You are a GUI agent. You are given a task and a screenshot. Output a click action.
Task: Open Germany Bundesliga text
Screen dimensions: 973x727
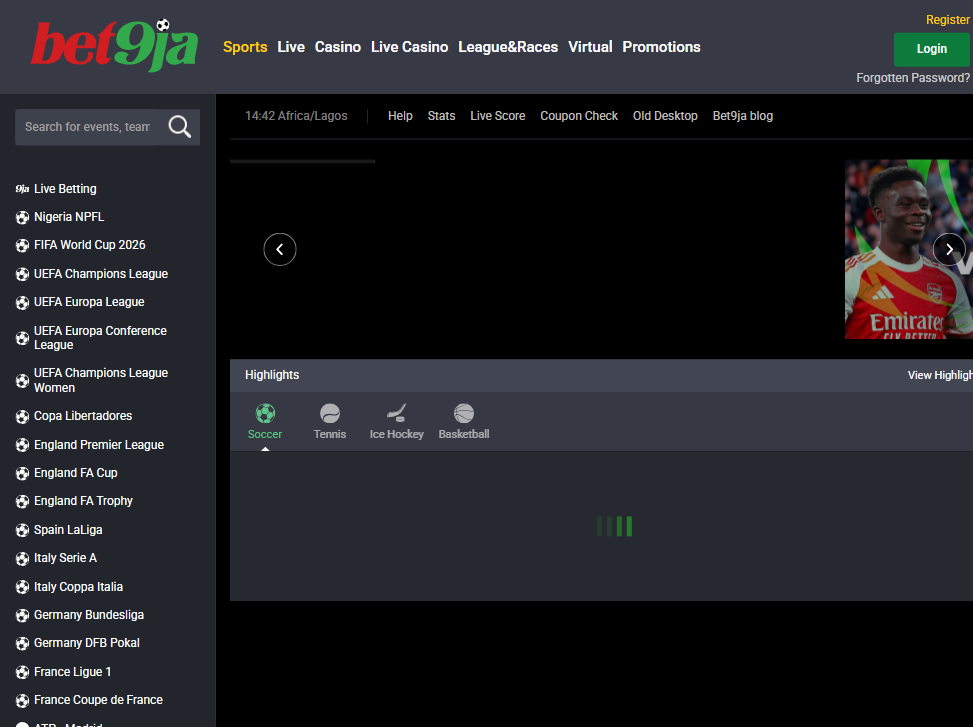[x=89, y=615]
